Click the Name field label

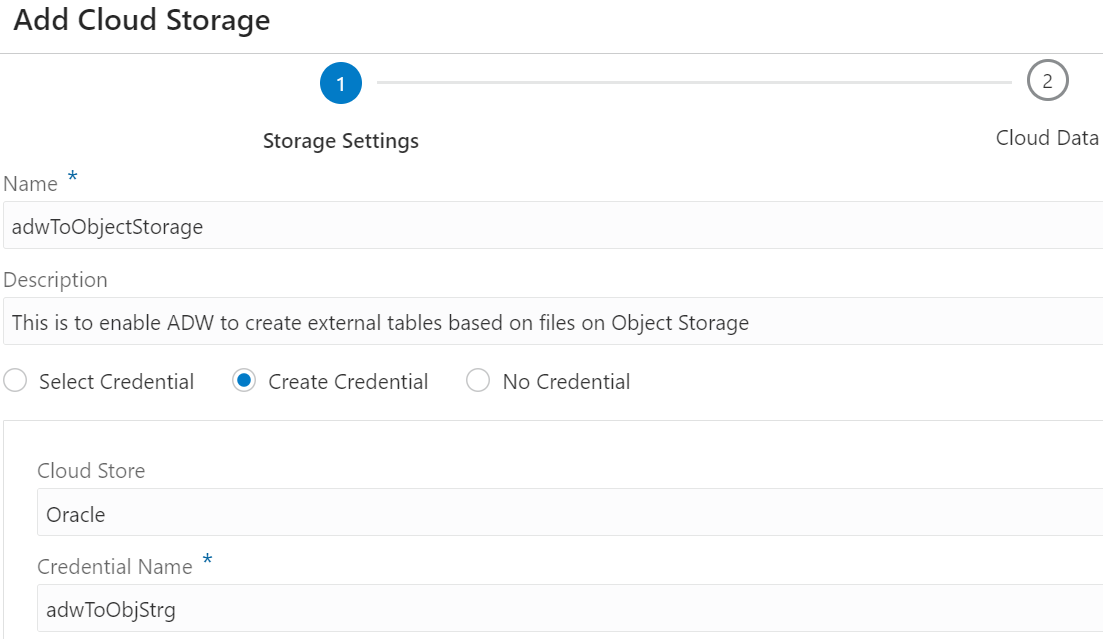coord(31,184)
